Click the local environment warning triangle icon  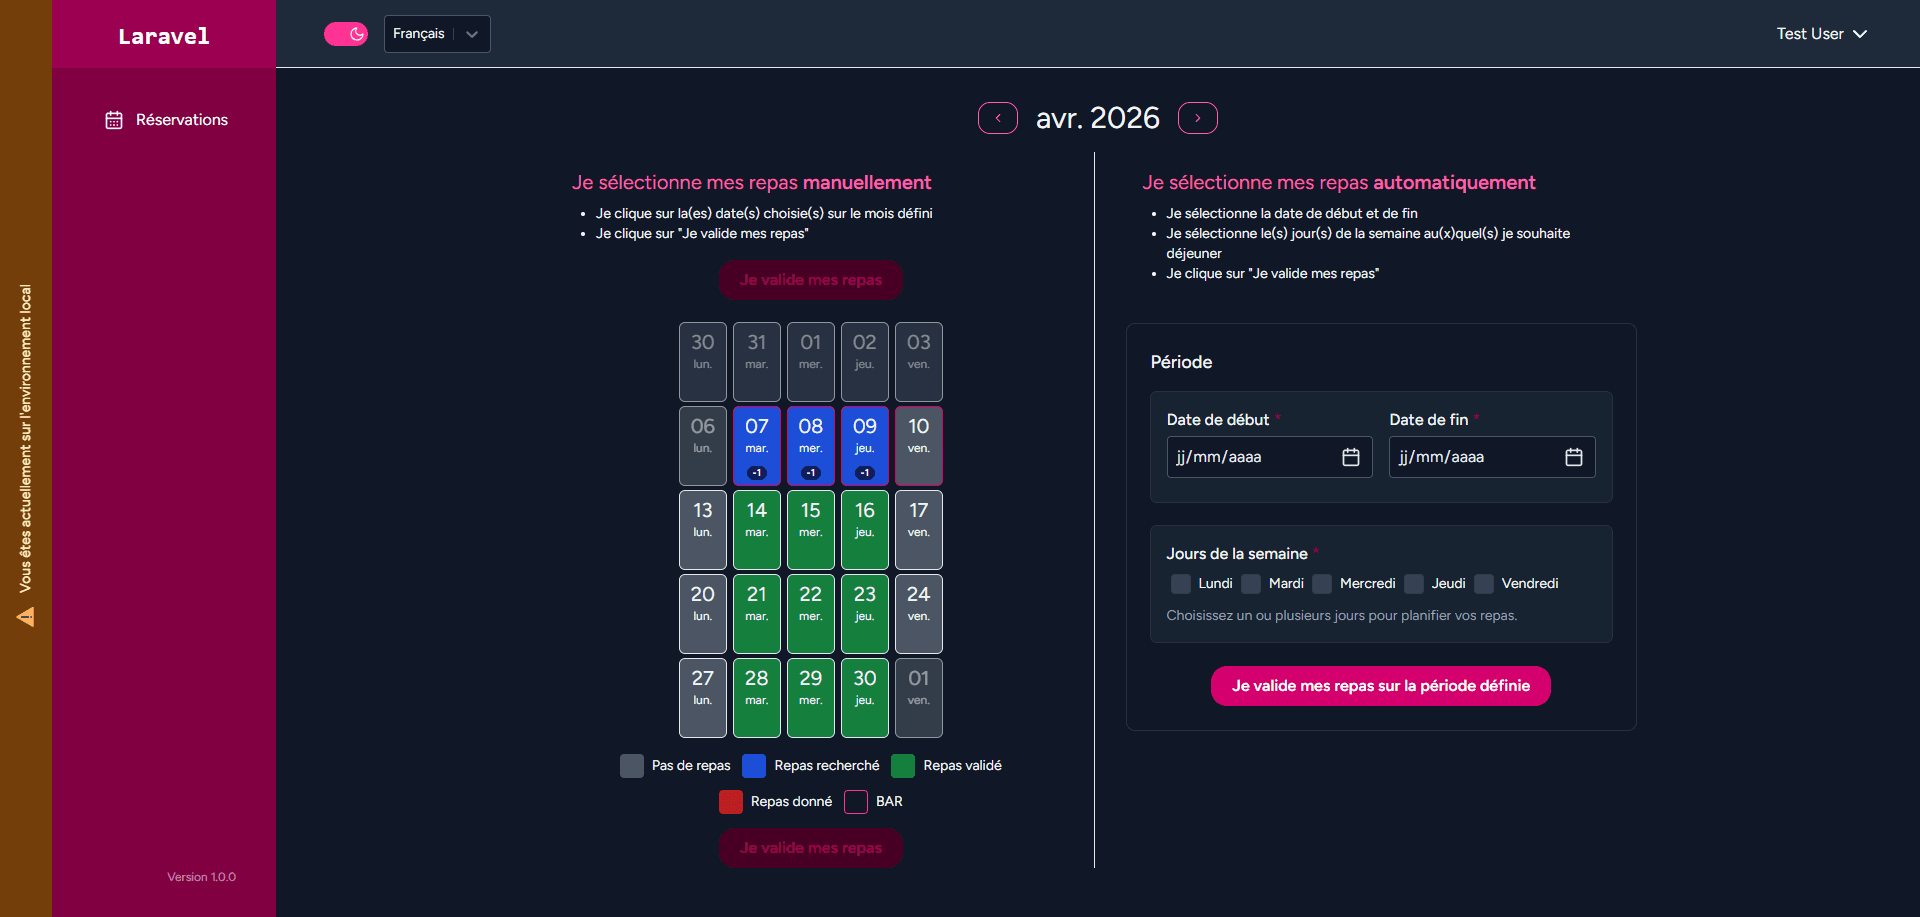[26, 617]
